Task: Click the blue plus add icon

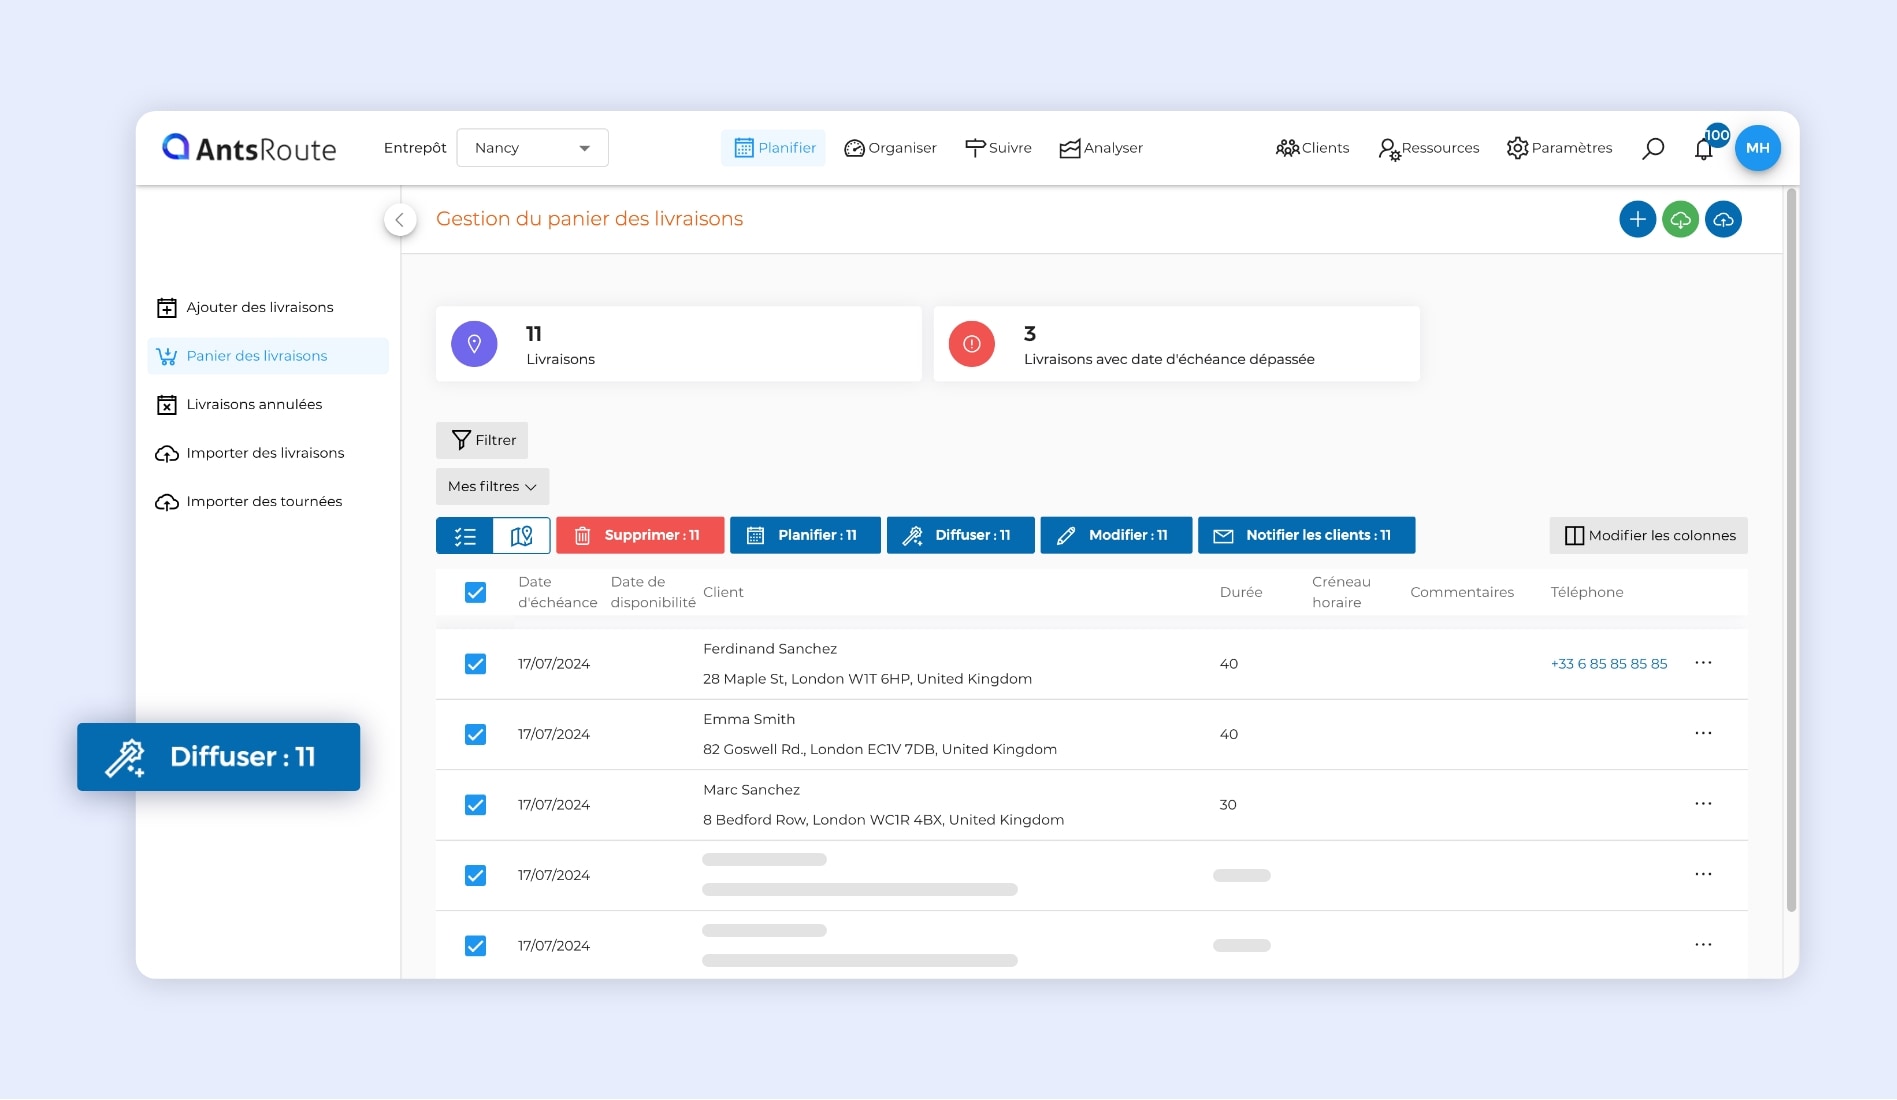Action: tap(1637, 219)
